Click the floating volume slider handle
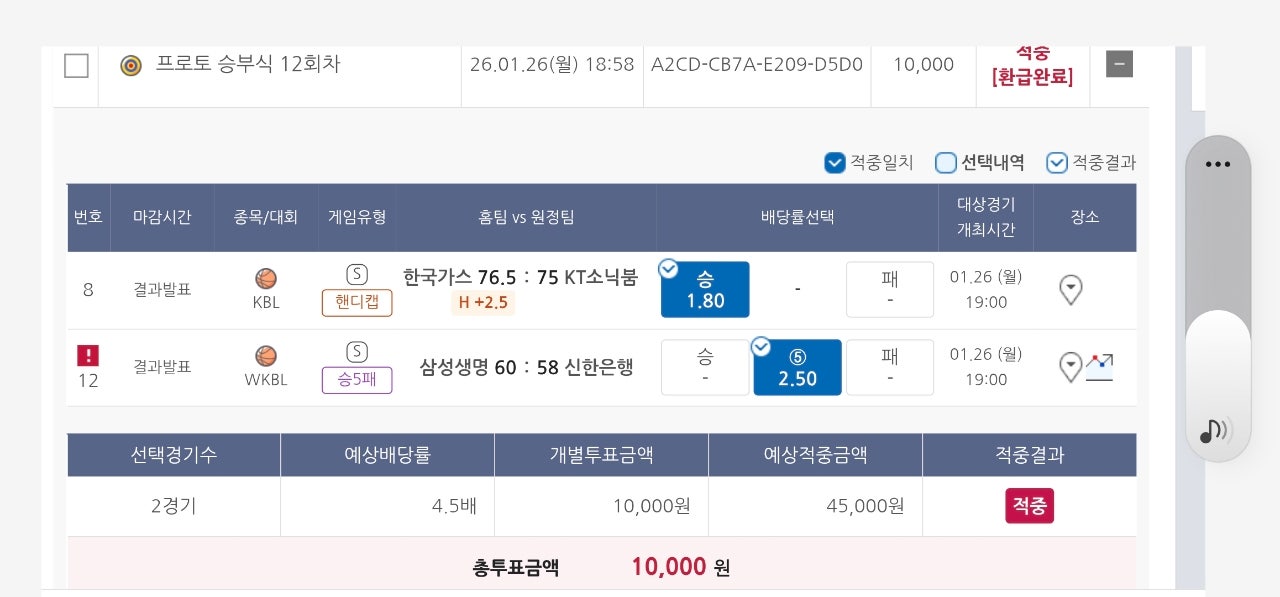The width and height of the screenshot is (1280, 597). tap(1218, 360)
